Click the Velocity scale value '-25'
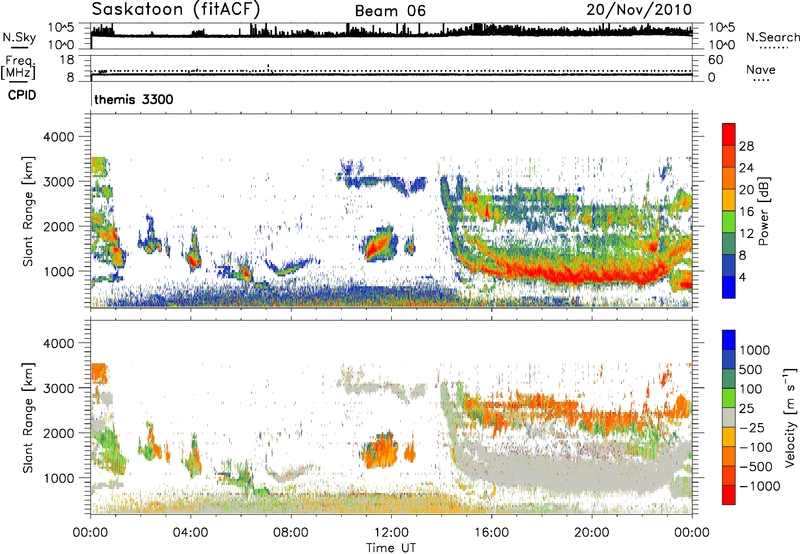Screen dimensions: 800x554 point(752,427)
